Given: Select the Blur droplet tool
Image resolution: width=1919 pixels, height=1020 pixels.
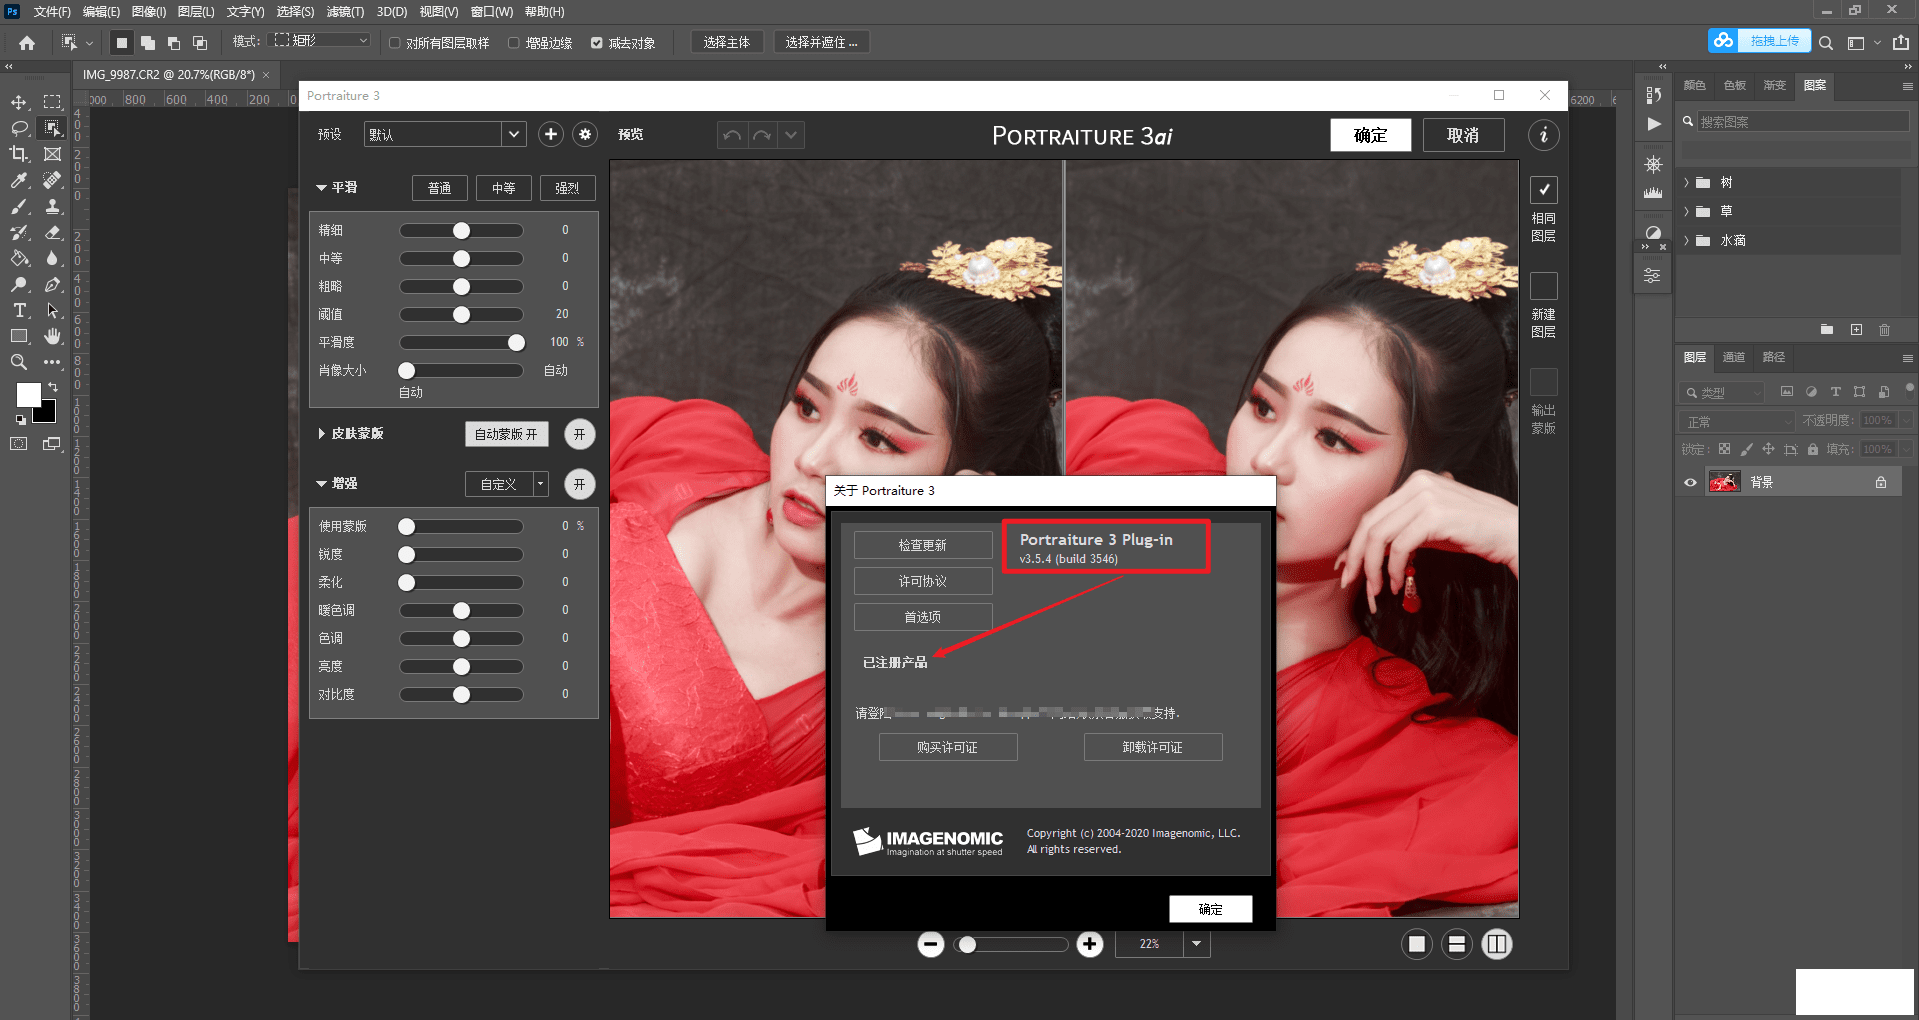Looking at the screenshot, I should click(x=52, y=258).
